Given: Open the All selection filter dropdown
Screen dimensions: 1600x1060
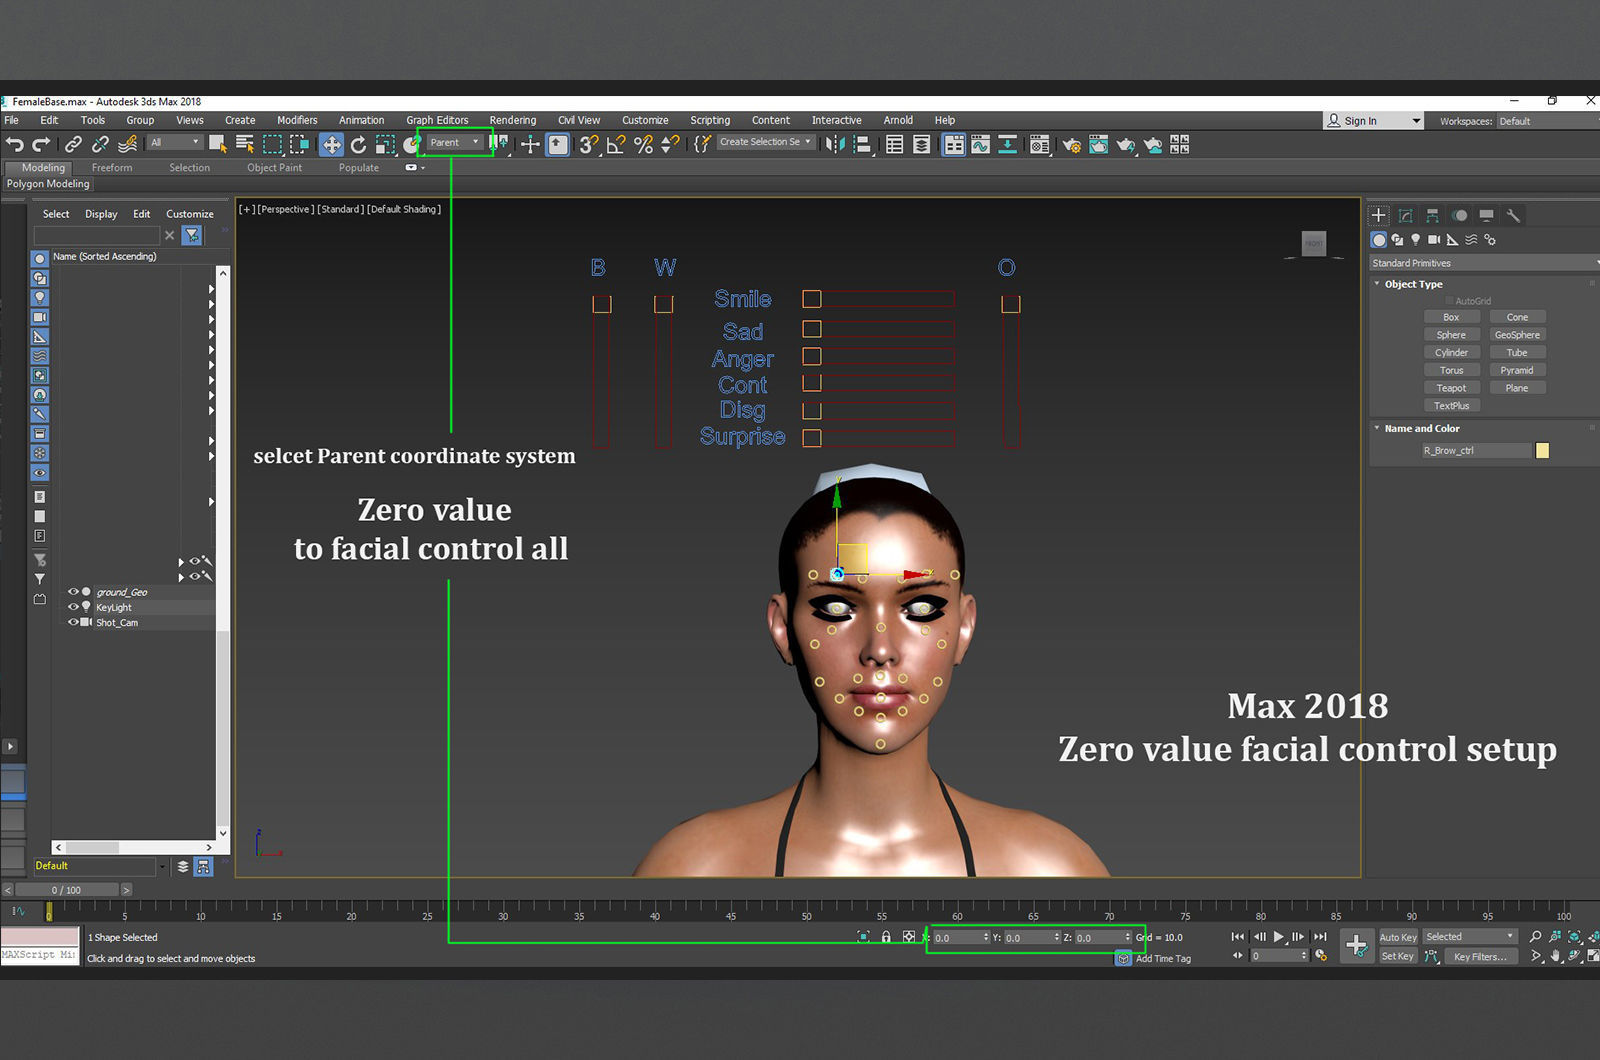Looking at the screenshot, I should [175, 142].
